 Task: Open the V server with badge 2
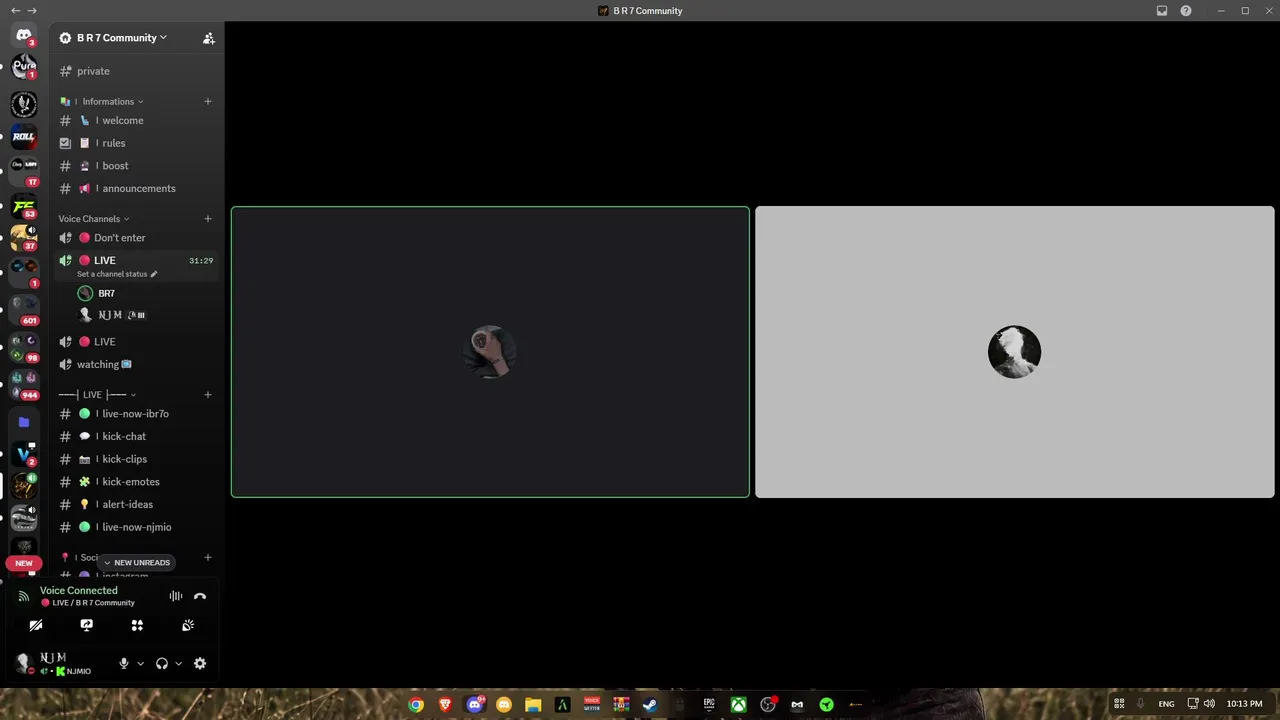point(24,454)
